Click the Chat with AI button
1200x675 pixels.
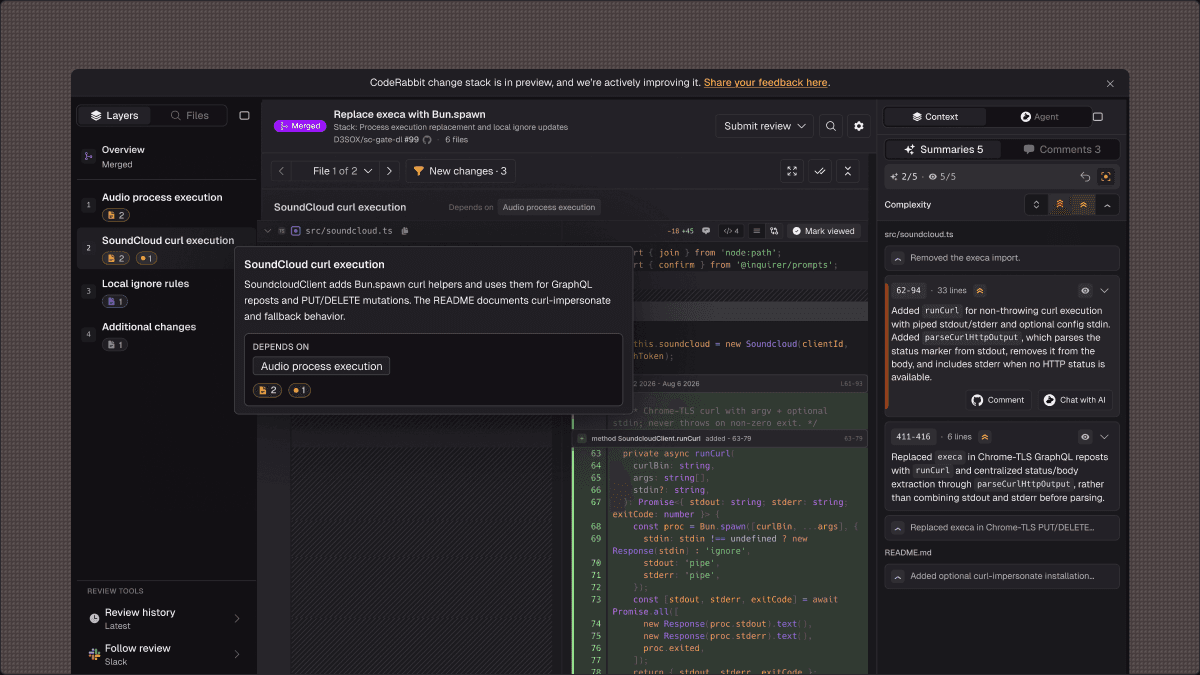1075,400
